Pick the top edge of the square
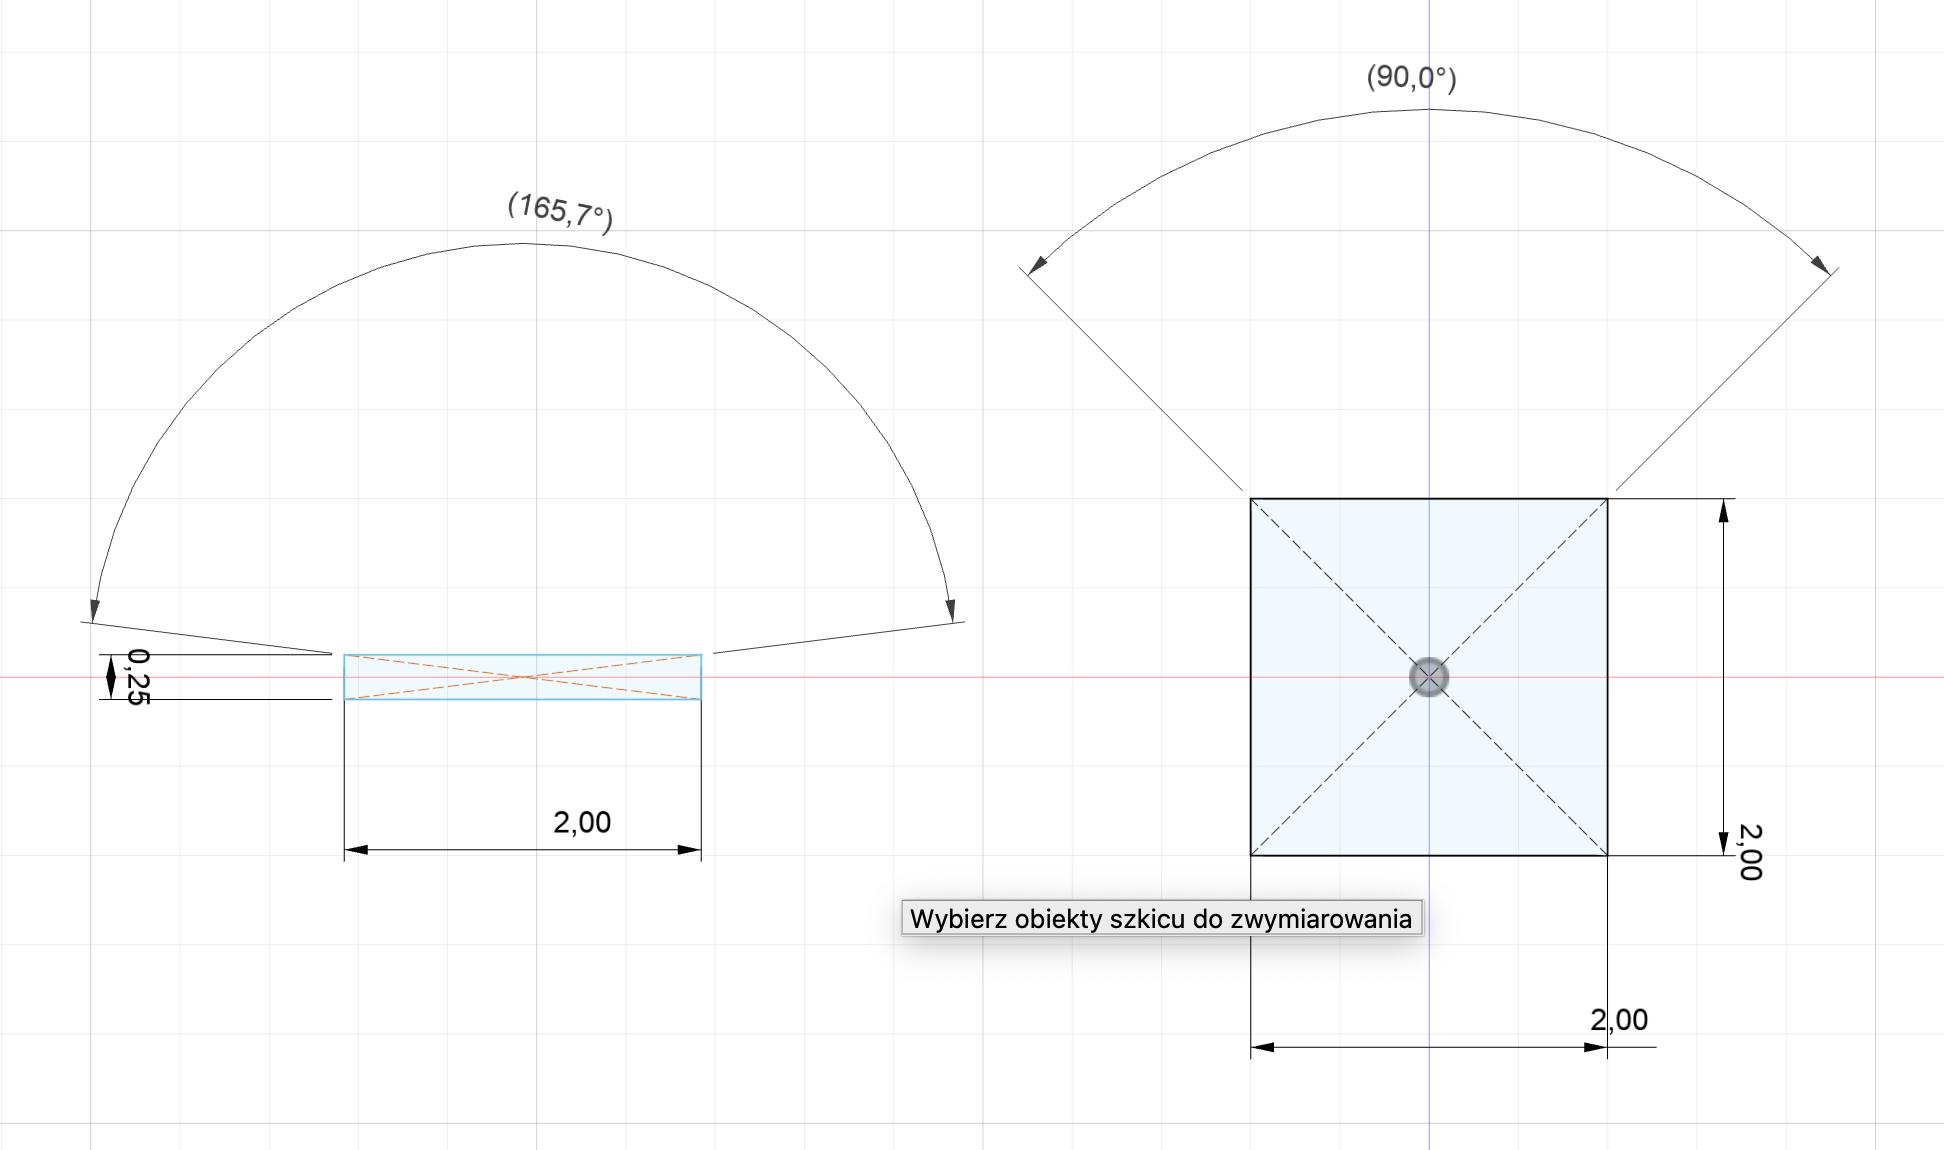This screenshot has height=1150, width=1944. point(1340,498)
